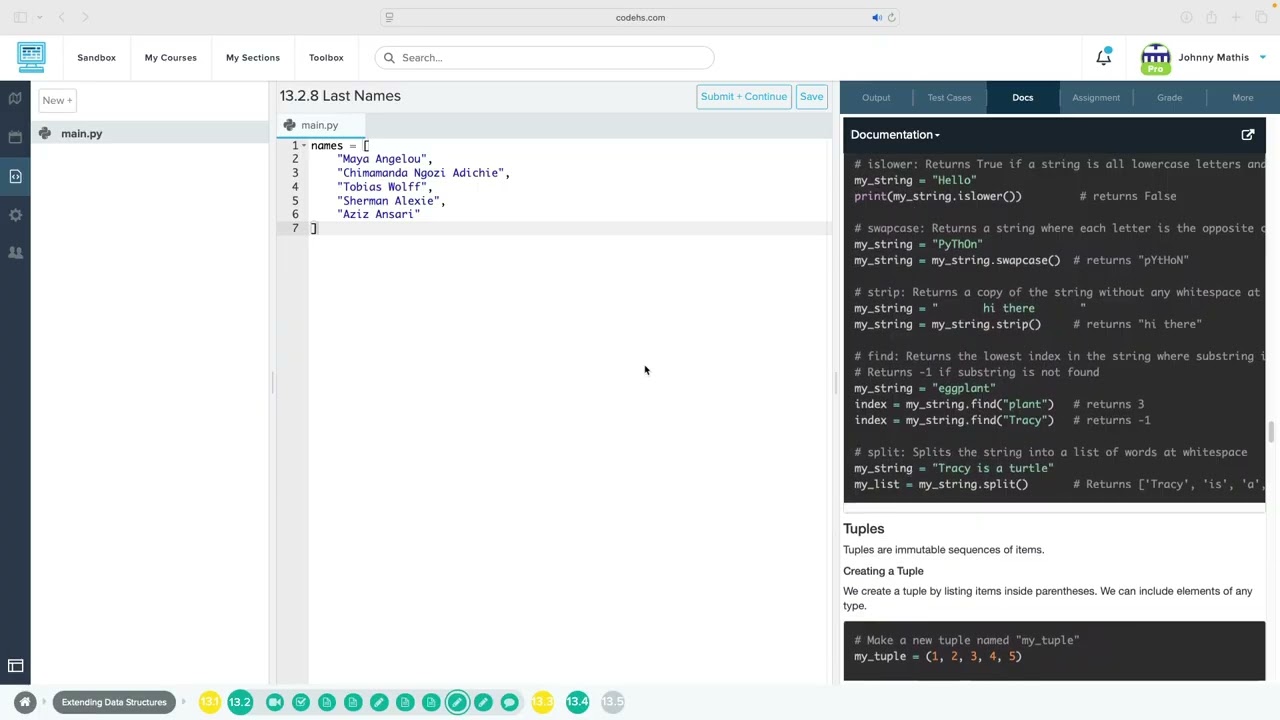Reload the browser page
This screenshot has height=720, width=1280.
(891, 17)
